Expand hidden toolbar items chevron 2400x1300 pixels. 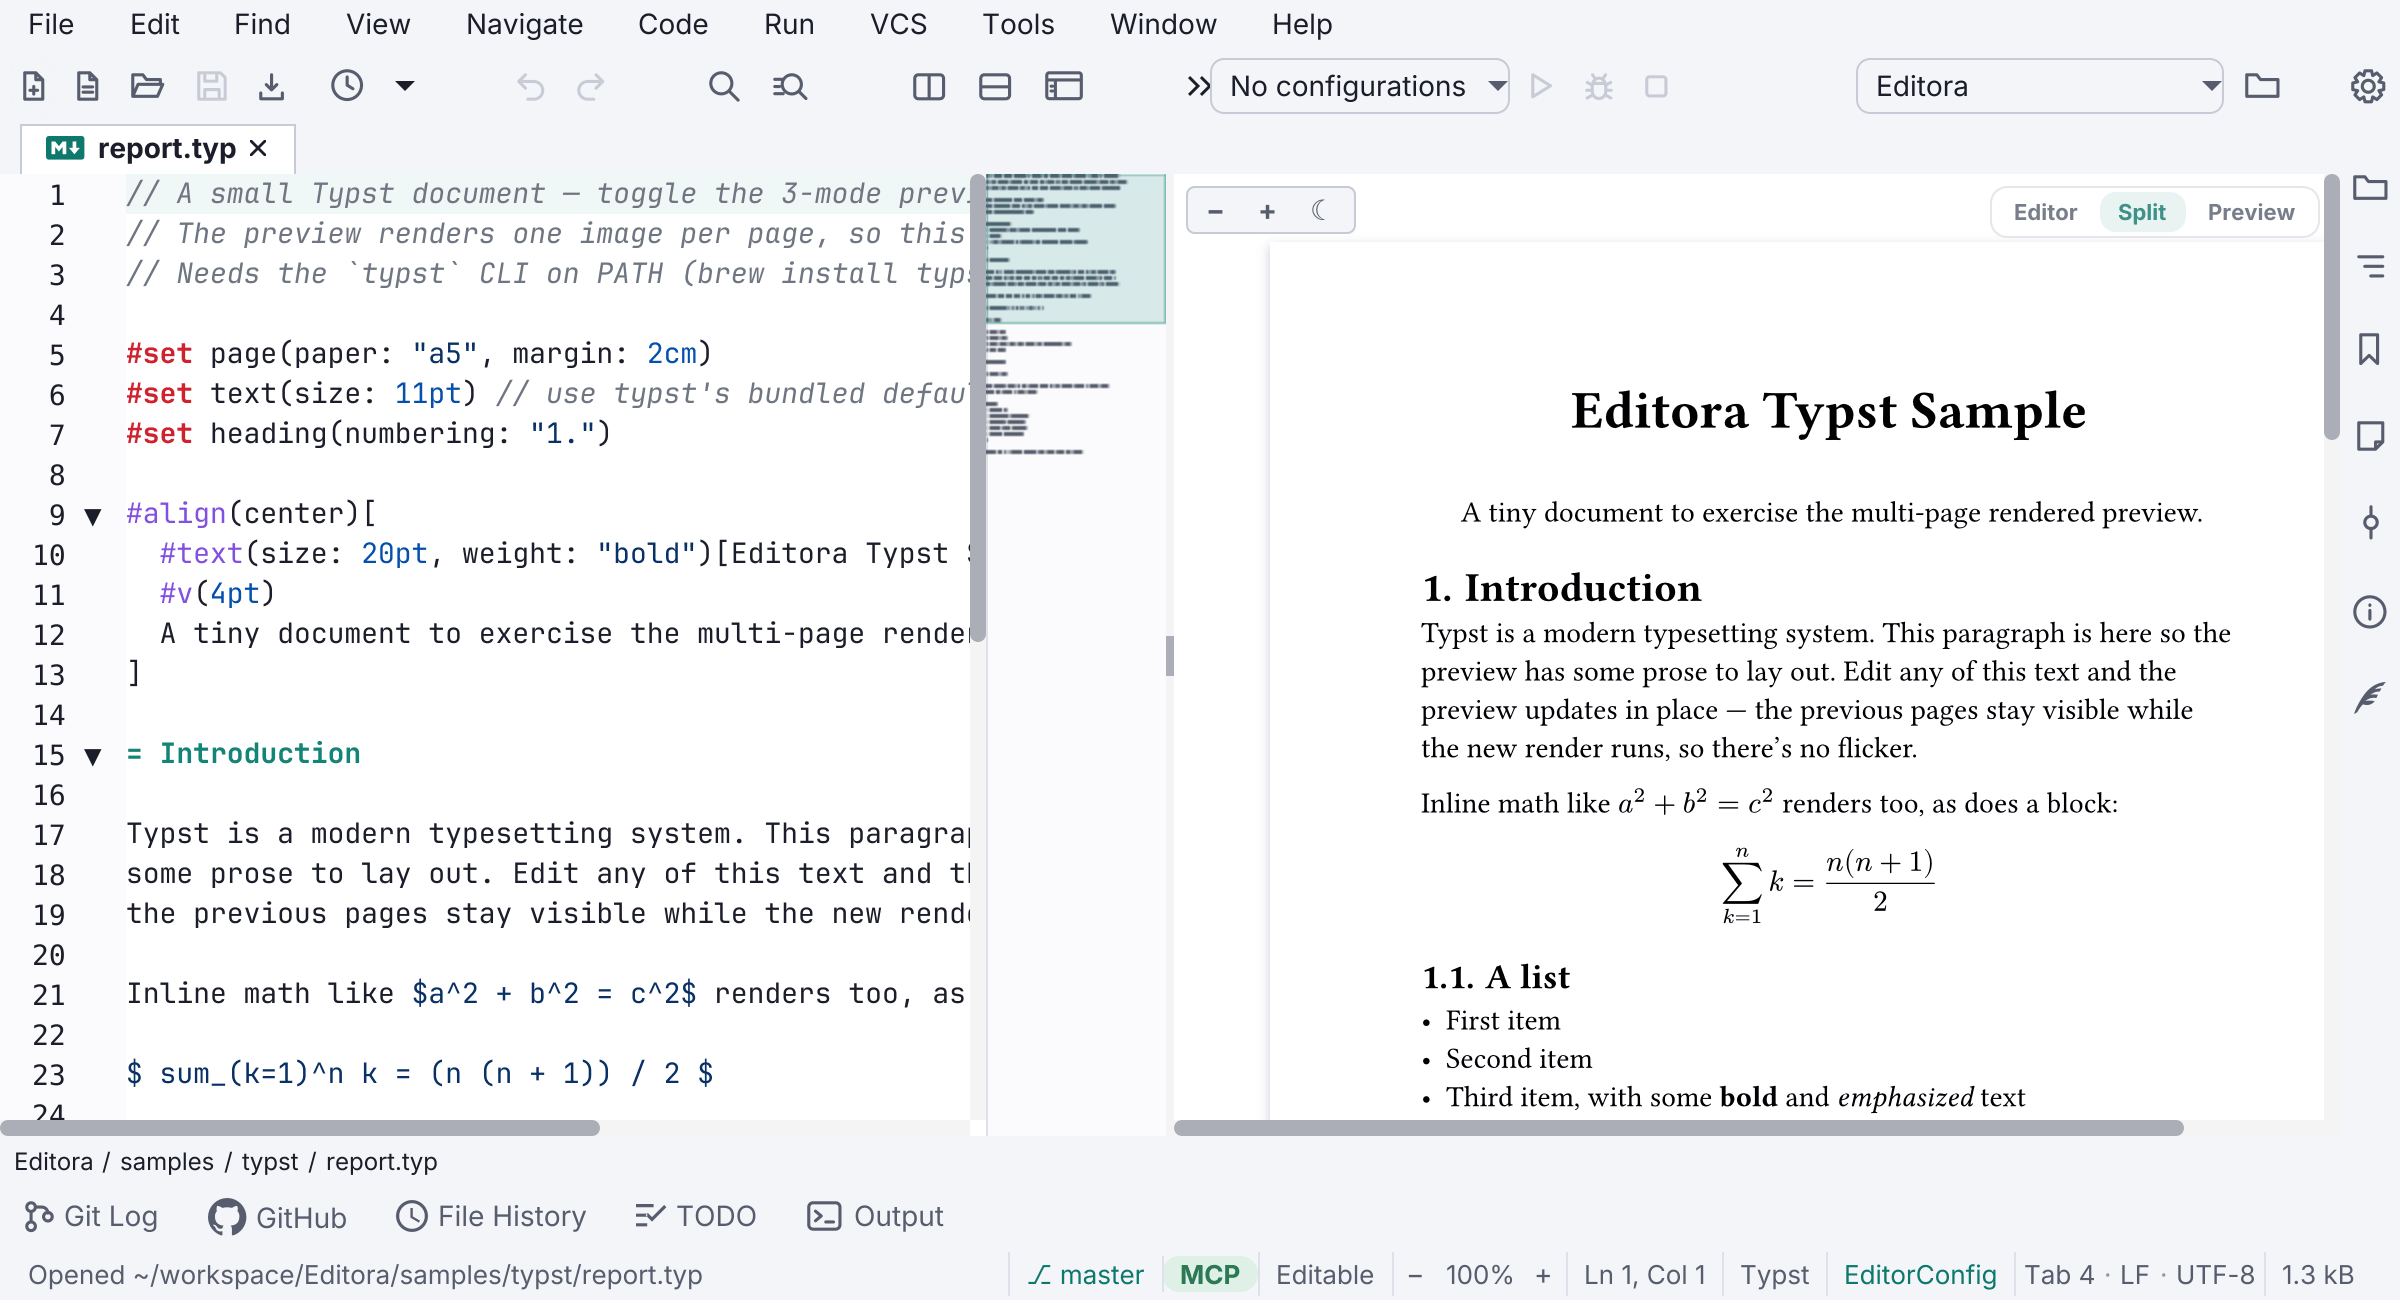click(x=1197, y=87)
